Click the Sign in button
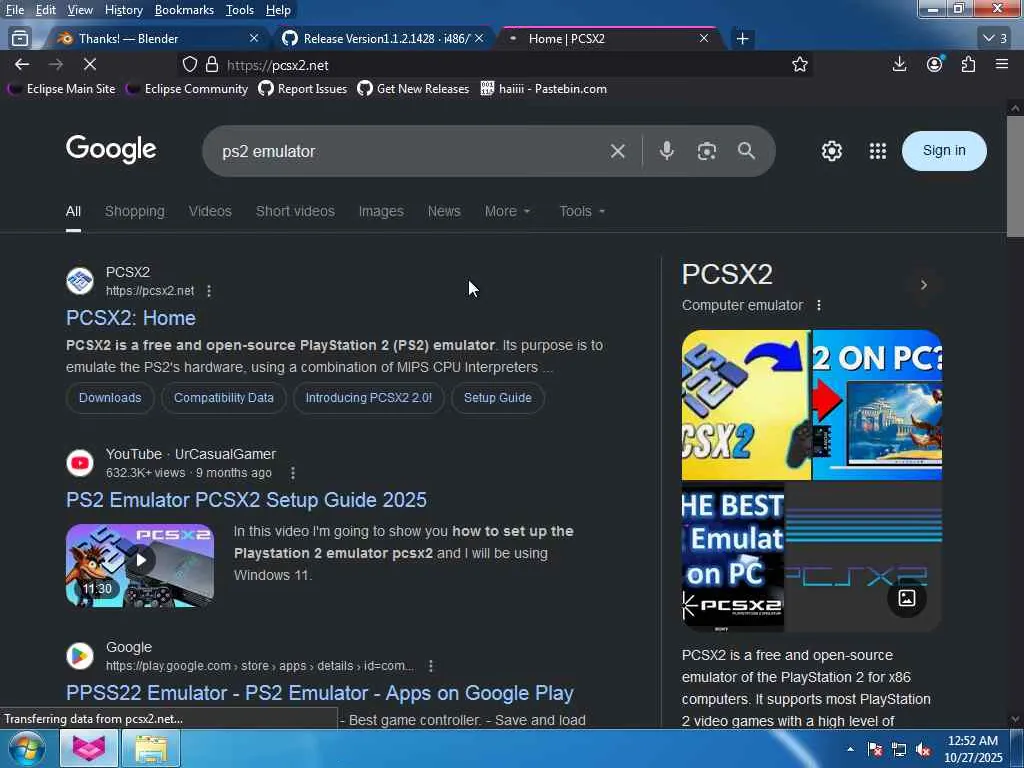 coord(944,151)
